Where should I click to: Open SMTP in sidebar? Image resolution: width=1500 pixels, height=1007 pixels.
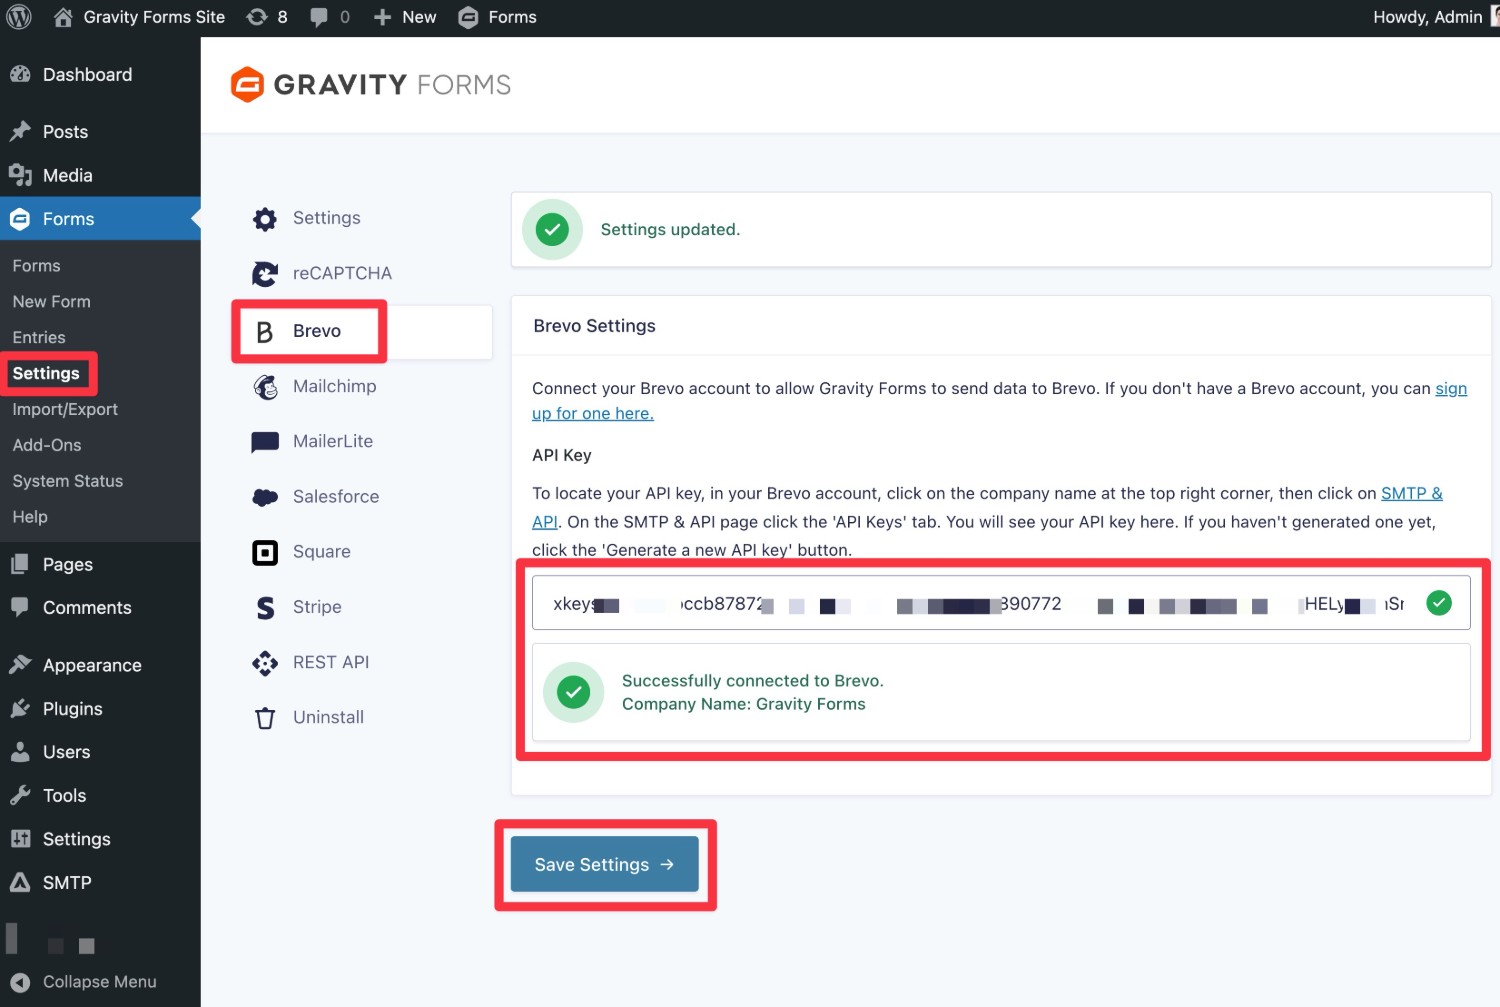(100, 883)
